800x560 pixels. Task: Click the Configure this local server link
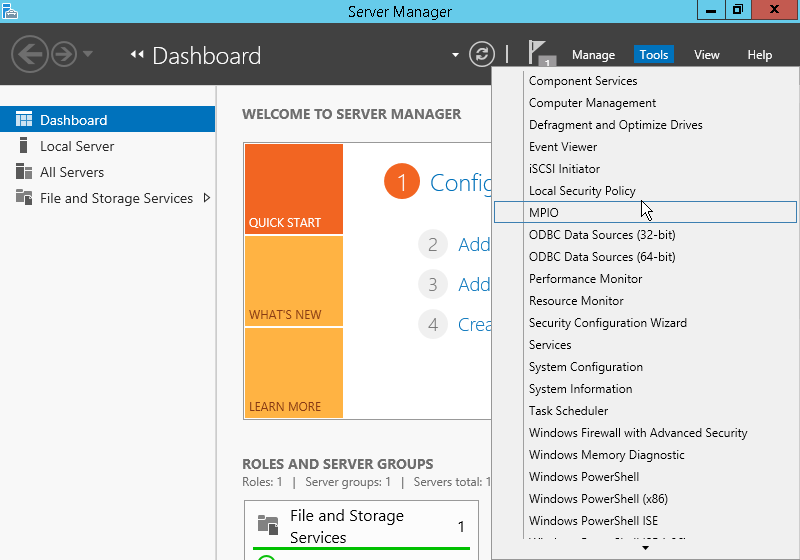pyautogui.click(x=461, y=183)
